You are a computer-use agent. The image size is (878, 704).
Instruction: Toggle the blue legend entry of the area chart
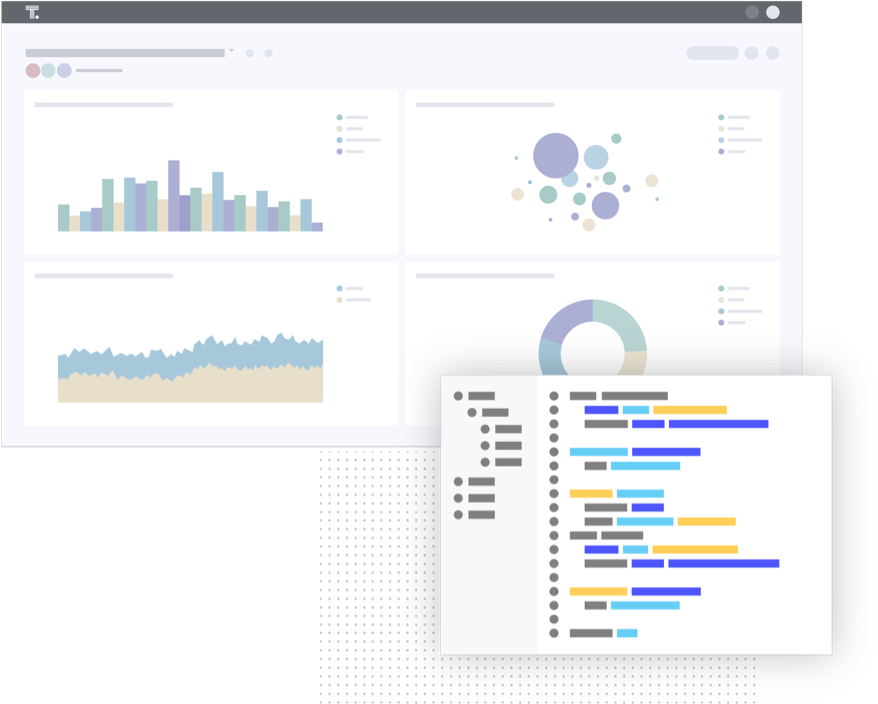[350, 288]
